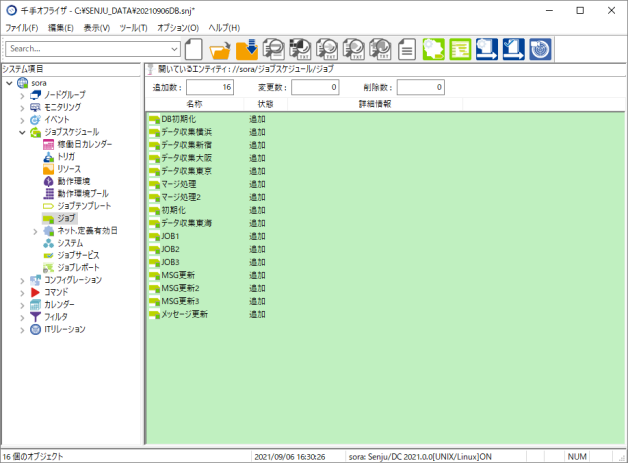Open ジョブレポート tree item
The width and height of the screenshot is (628, 463).
click(78, 268)
